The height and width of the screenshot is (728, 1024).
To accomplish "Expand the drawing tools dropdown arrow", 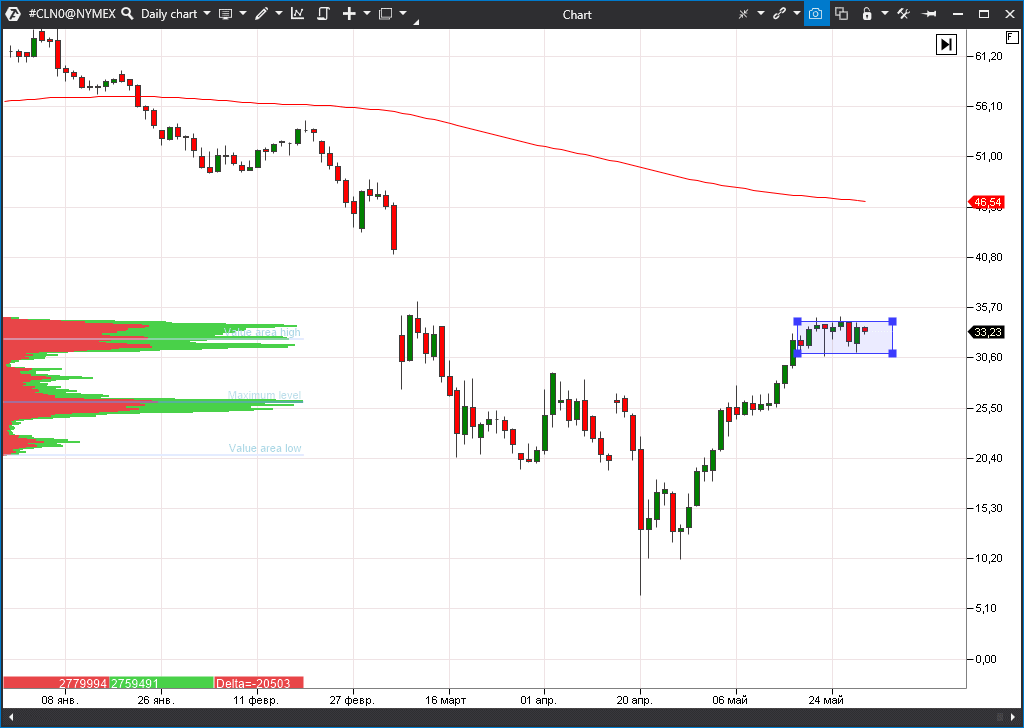I will click(279, 14).
